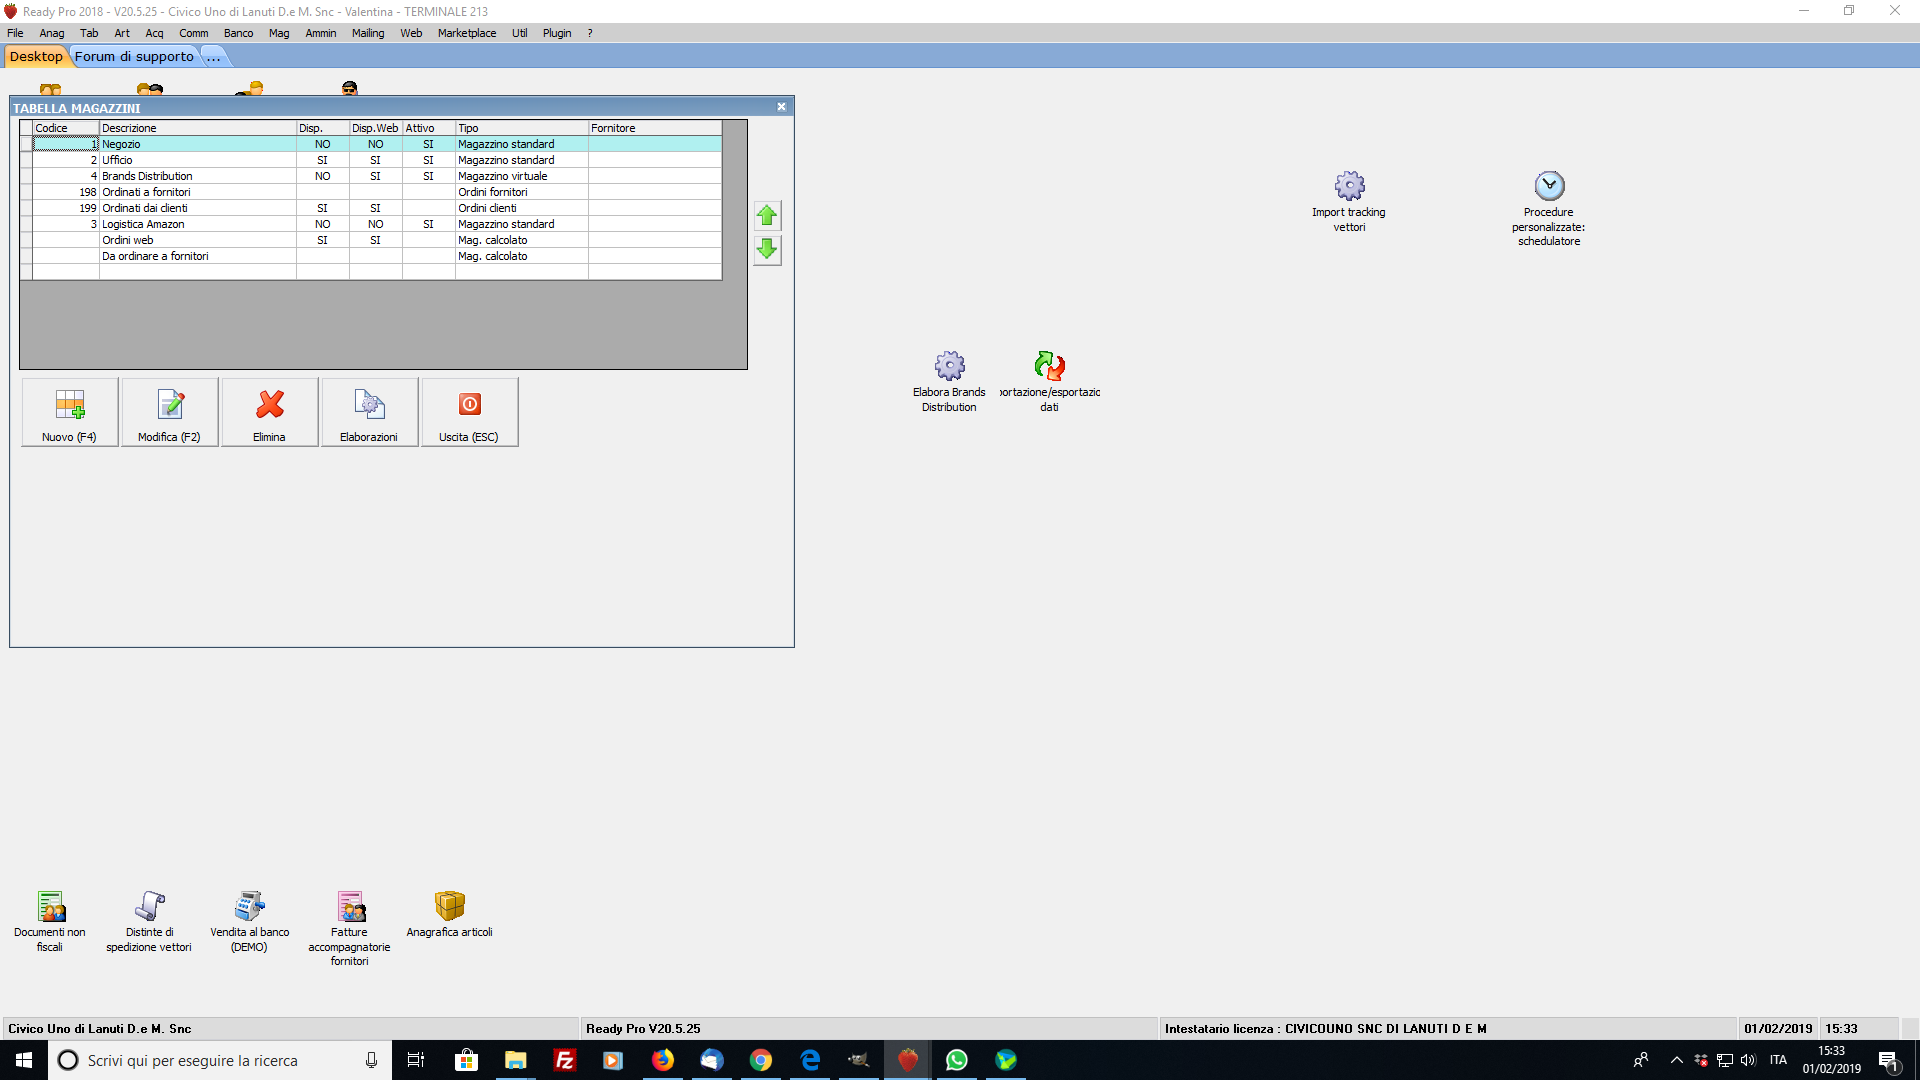Select the Brands Distribution row
1920x1080 pixels.
[371, 176]
